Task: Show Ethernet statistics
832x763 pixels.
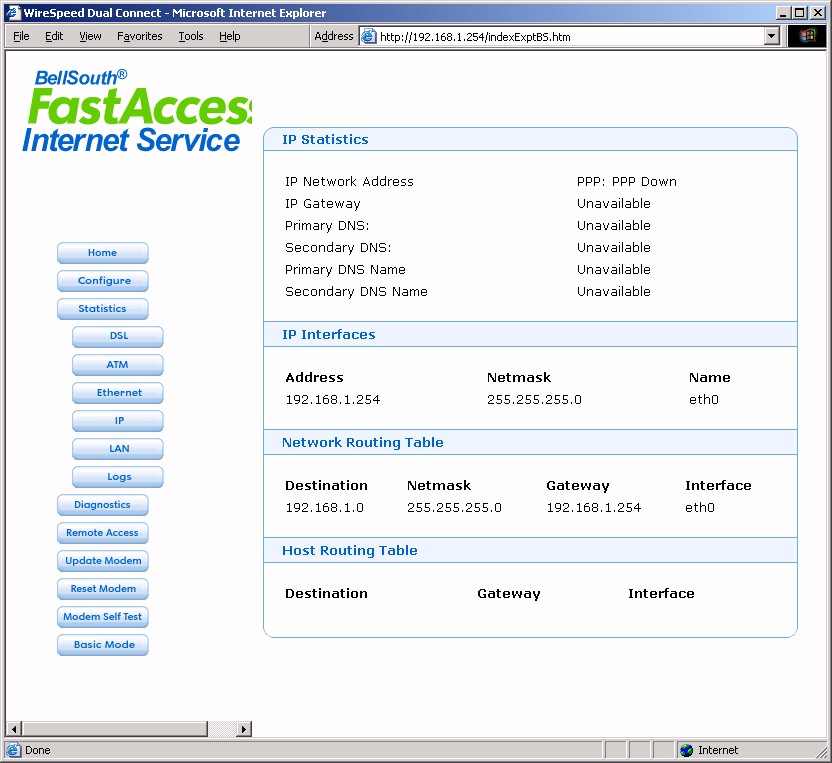Action: 118,393
